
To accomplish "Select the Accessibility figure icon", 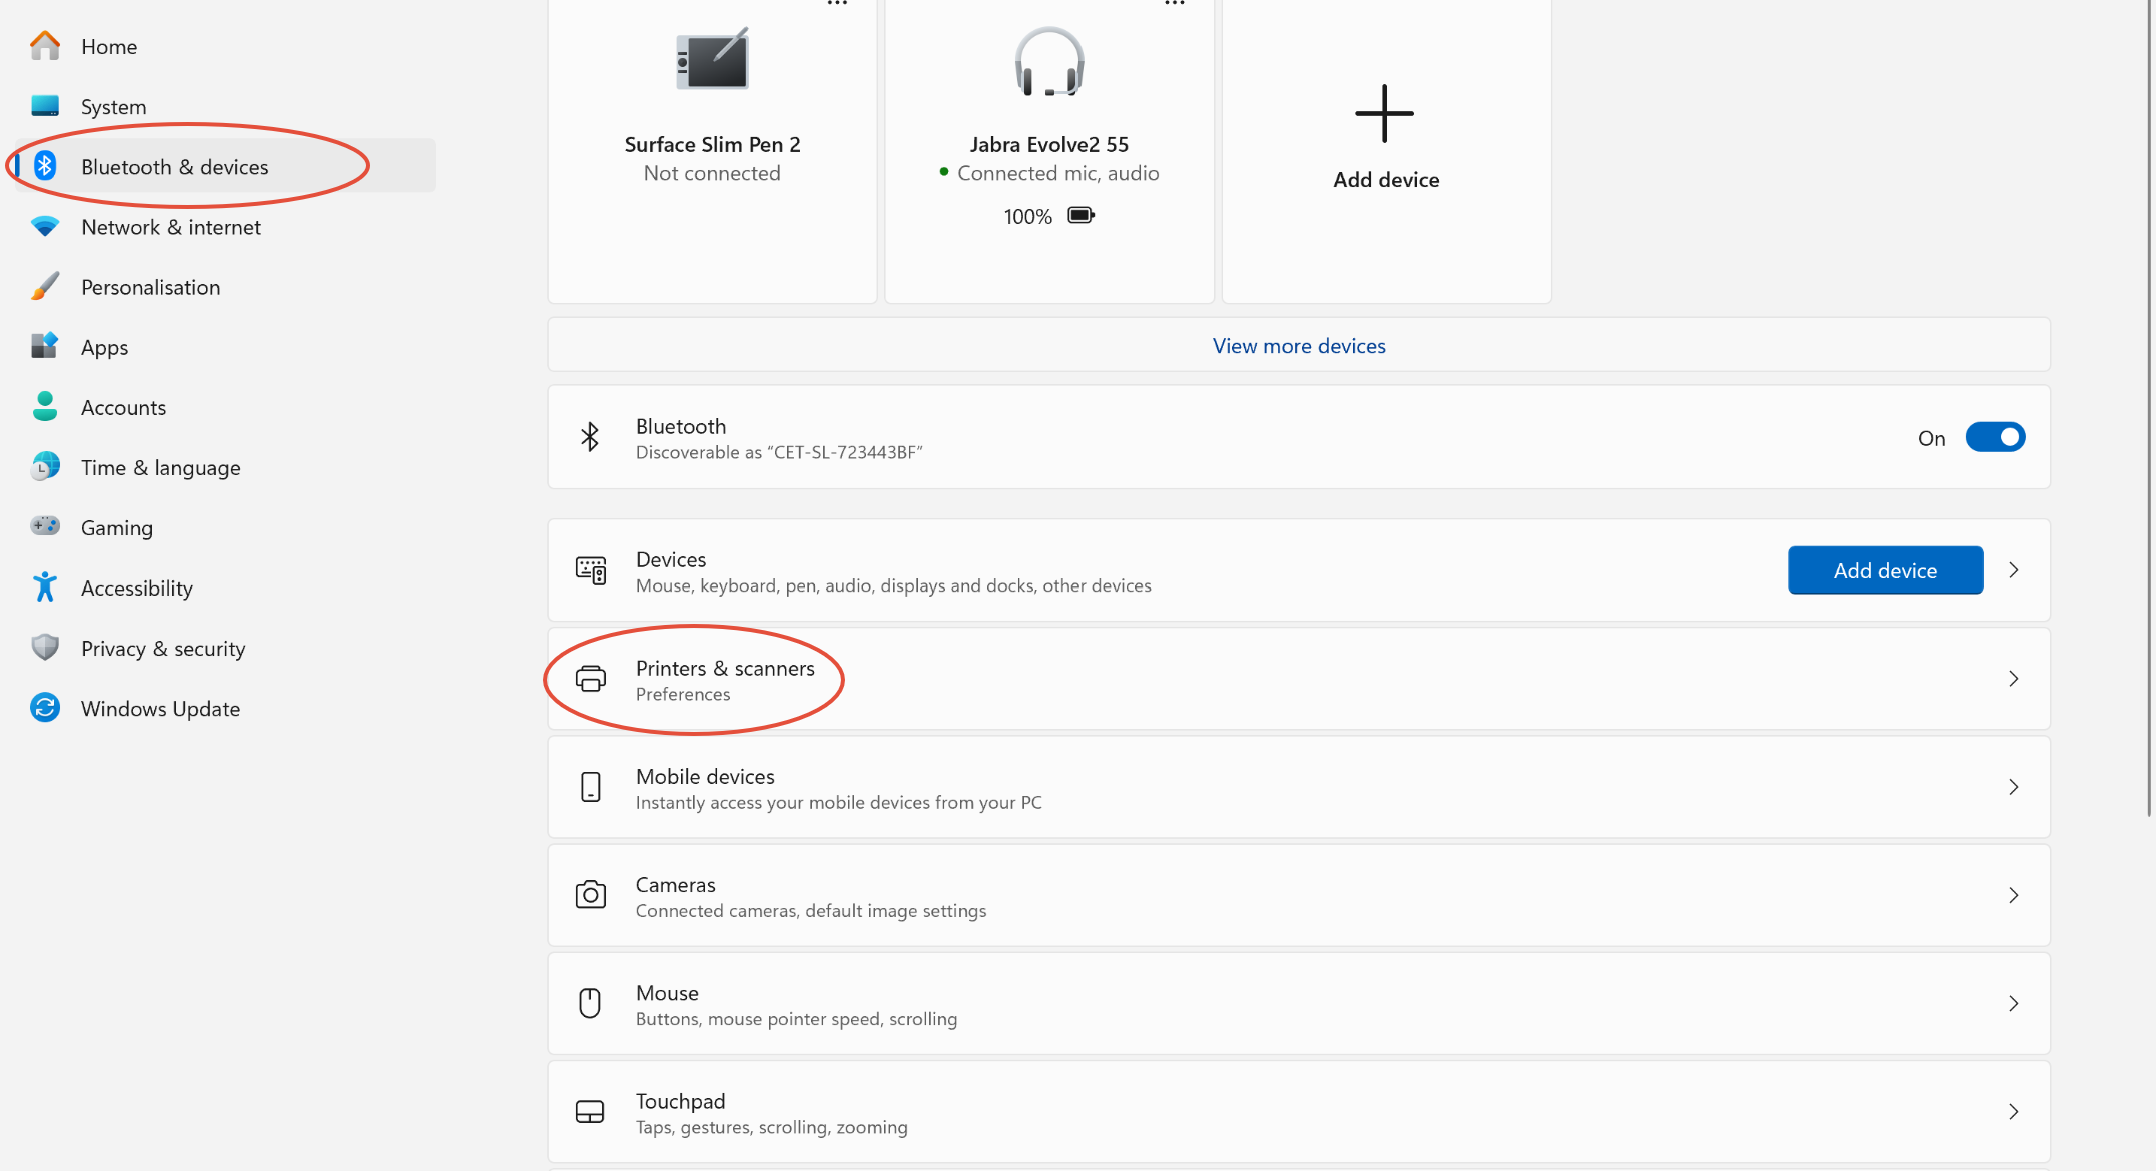I will click(x=45, y=588).
